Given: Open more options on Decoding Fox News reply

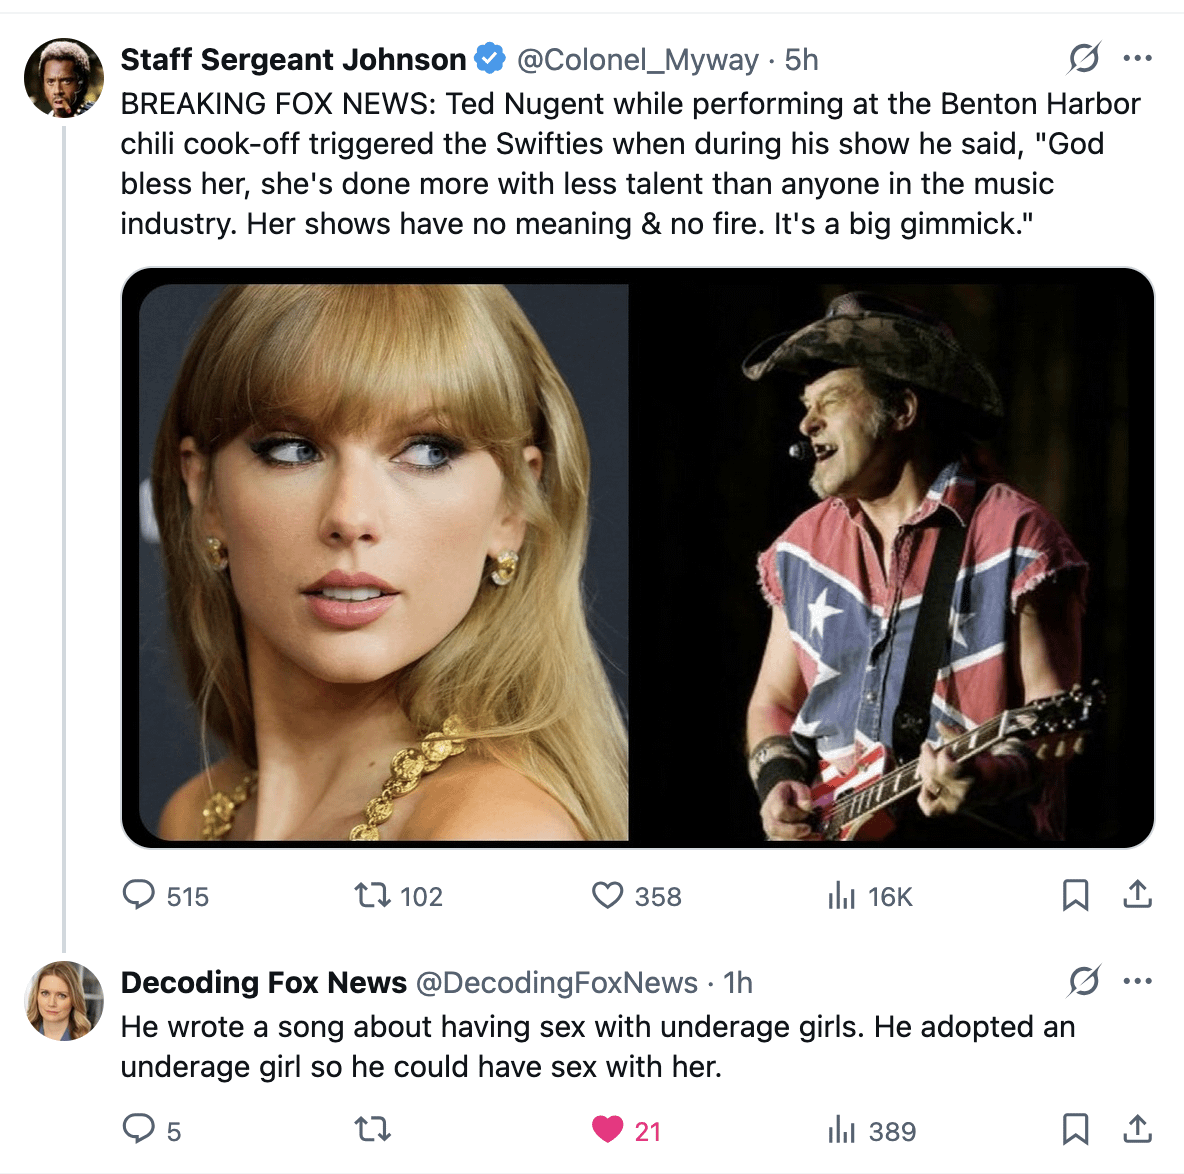Looking at the screenshot, I should 1137,981.
